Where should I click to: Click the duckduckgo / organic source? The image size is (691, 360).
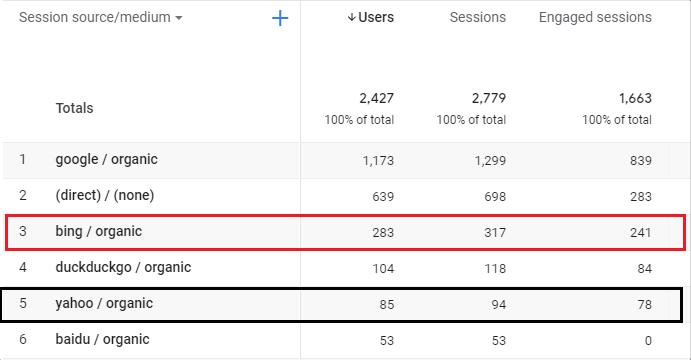[x=123, y=267]
